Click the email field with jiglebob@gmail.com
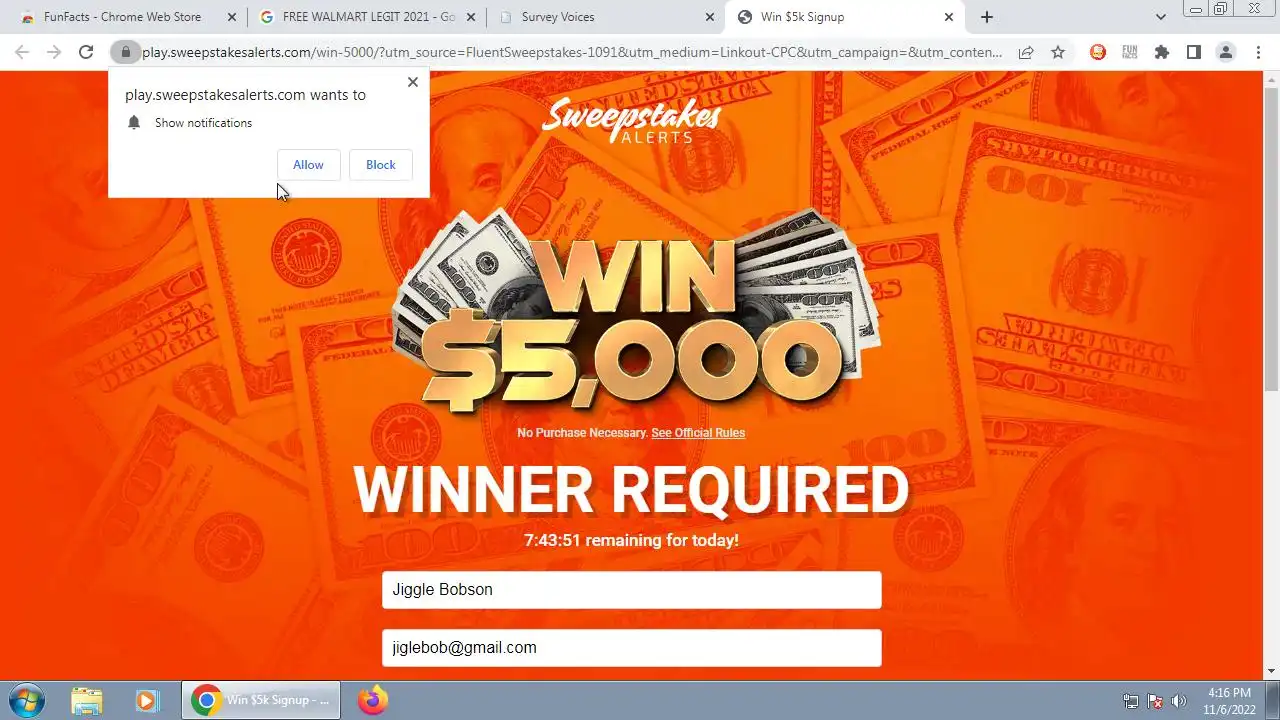1280x720 pixels. coord(632,648)
